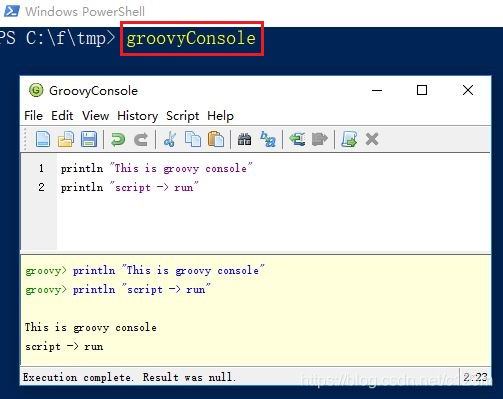Click the green Undo arrow icon
The image size is (503, 399).
[x=118, y=139]
